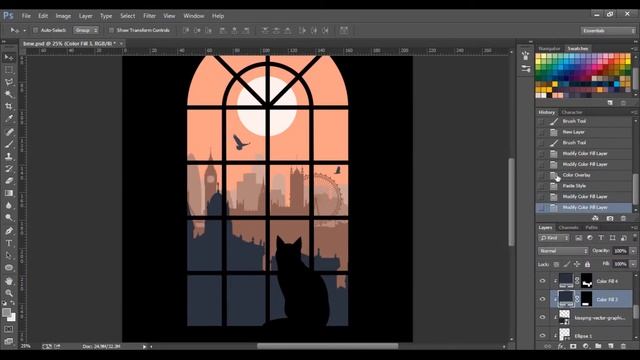Open the File menu

26,16
